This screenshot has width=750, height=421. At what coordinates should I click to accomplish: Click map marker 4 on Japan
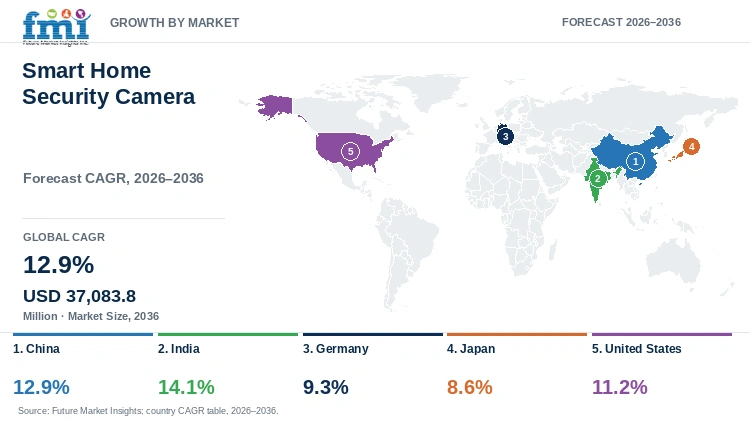(x=691, y=146)
